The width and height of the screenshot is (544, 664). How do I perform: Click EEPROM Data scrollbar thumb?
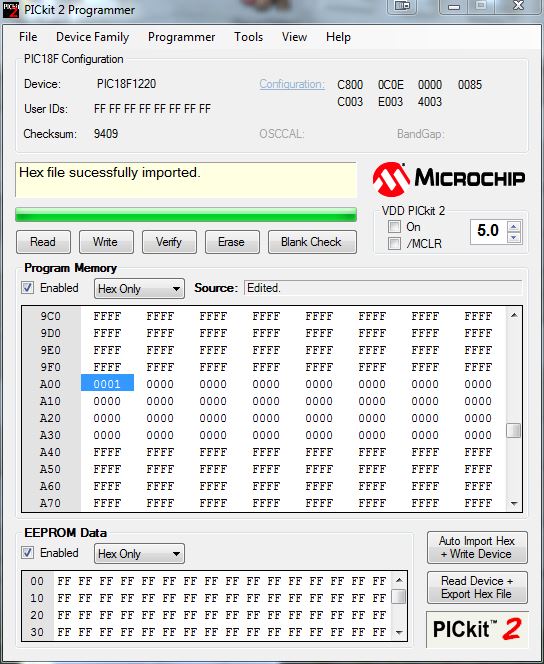point(399,596)
